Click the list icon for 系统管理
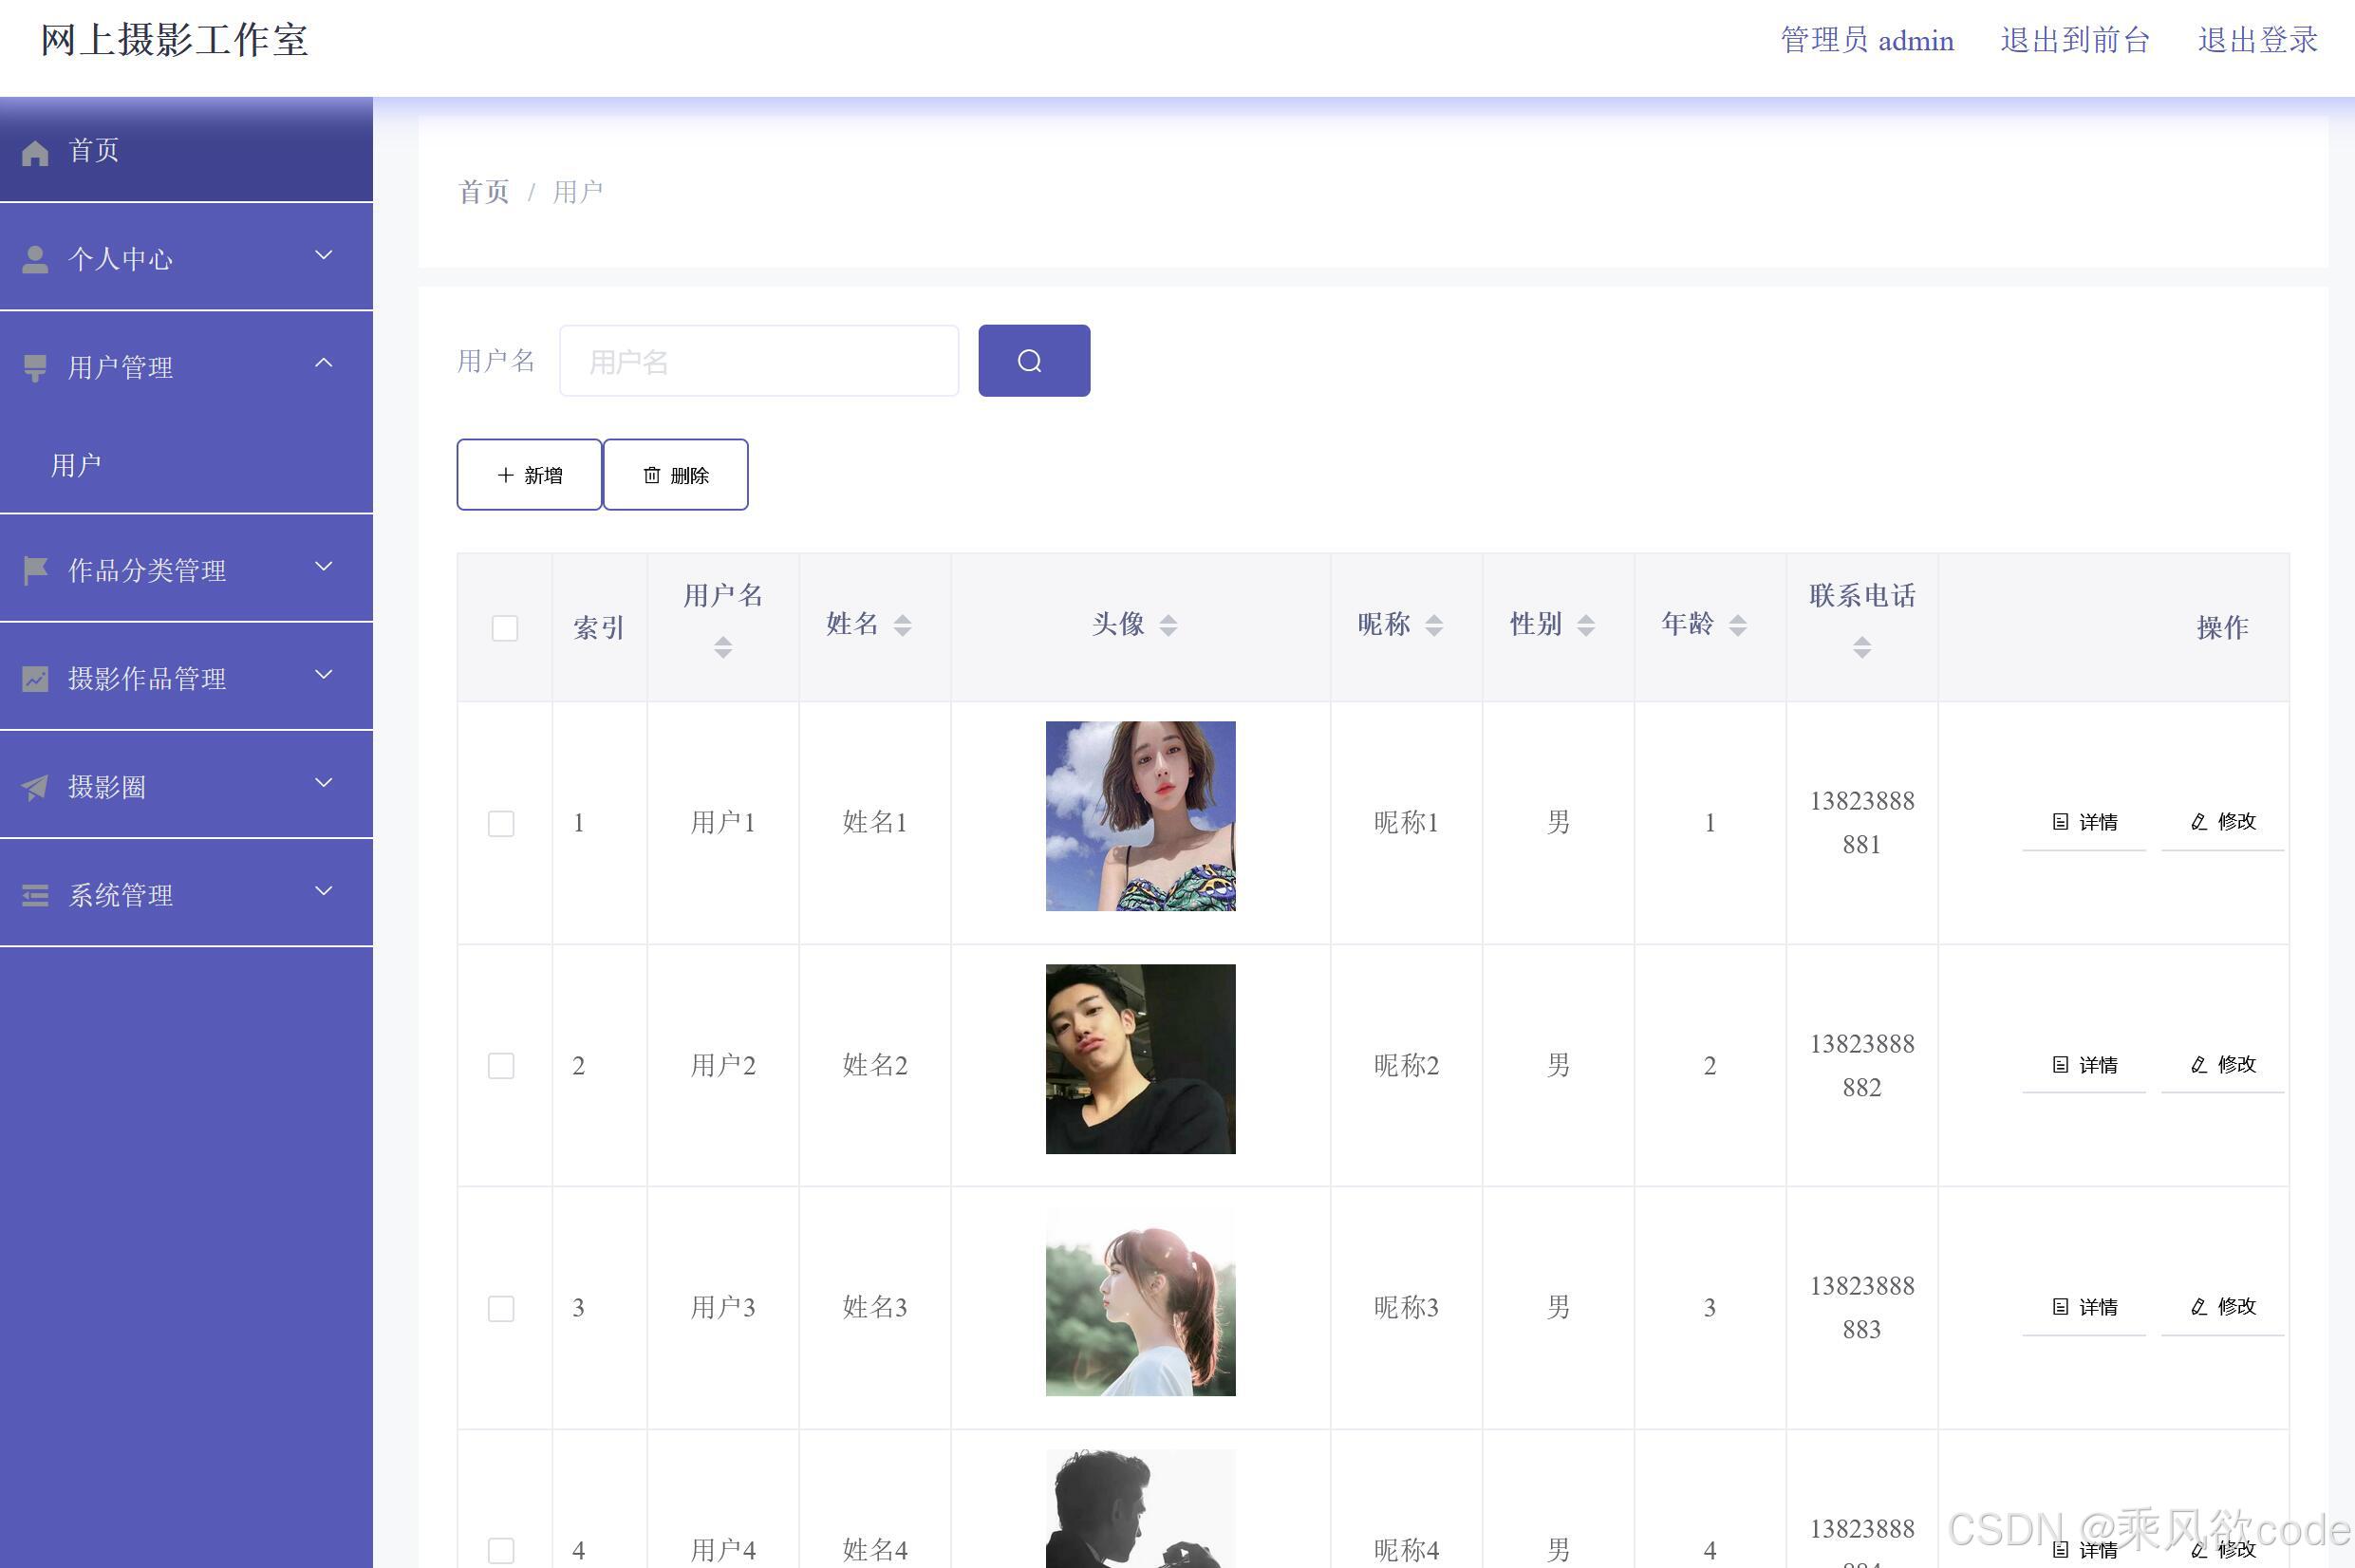The image size is (2355, 1568). tap(35, 895)
